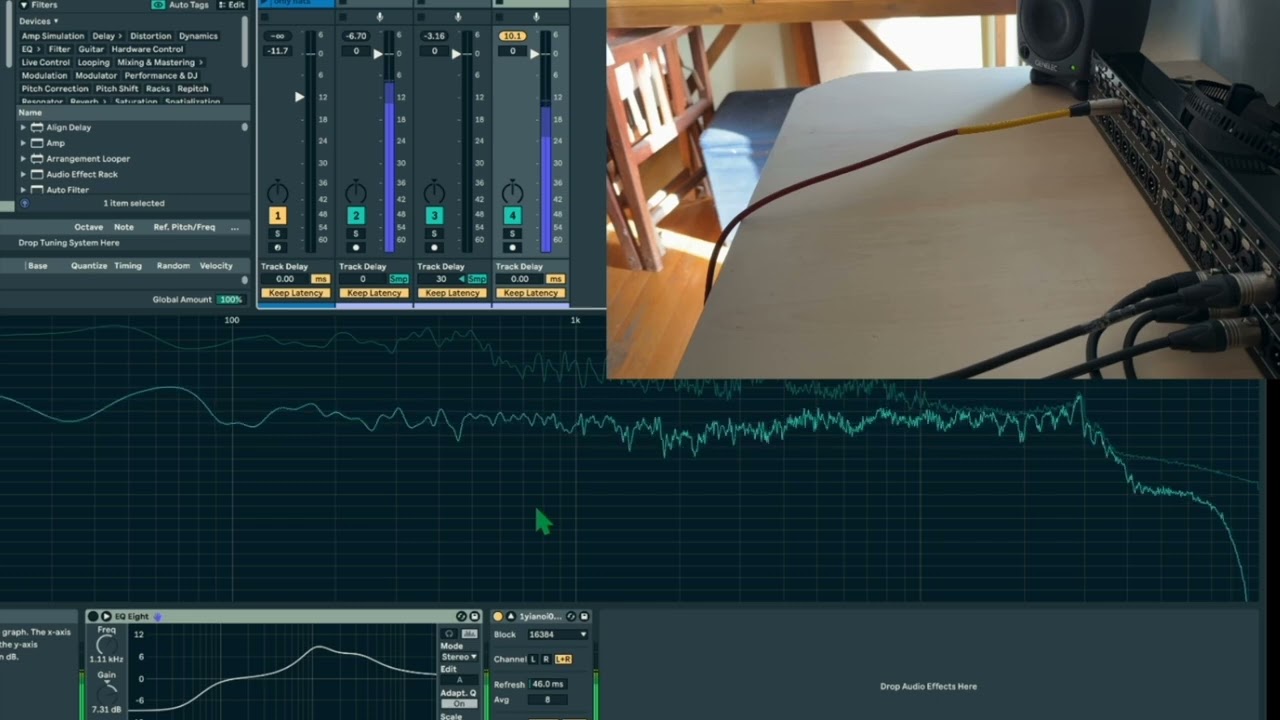The height and width of the screenshot is (720, 1280).
Task: Select the Looping tag
Action: click(x=94, y=62)
